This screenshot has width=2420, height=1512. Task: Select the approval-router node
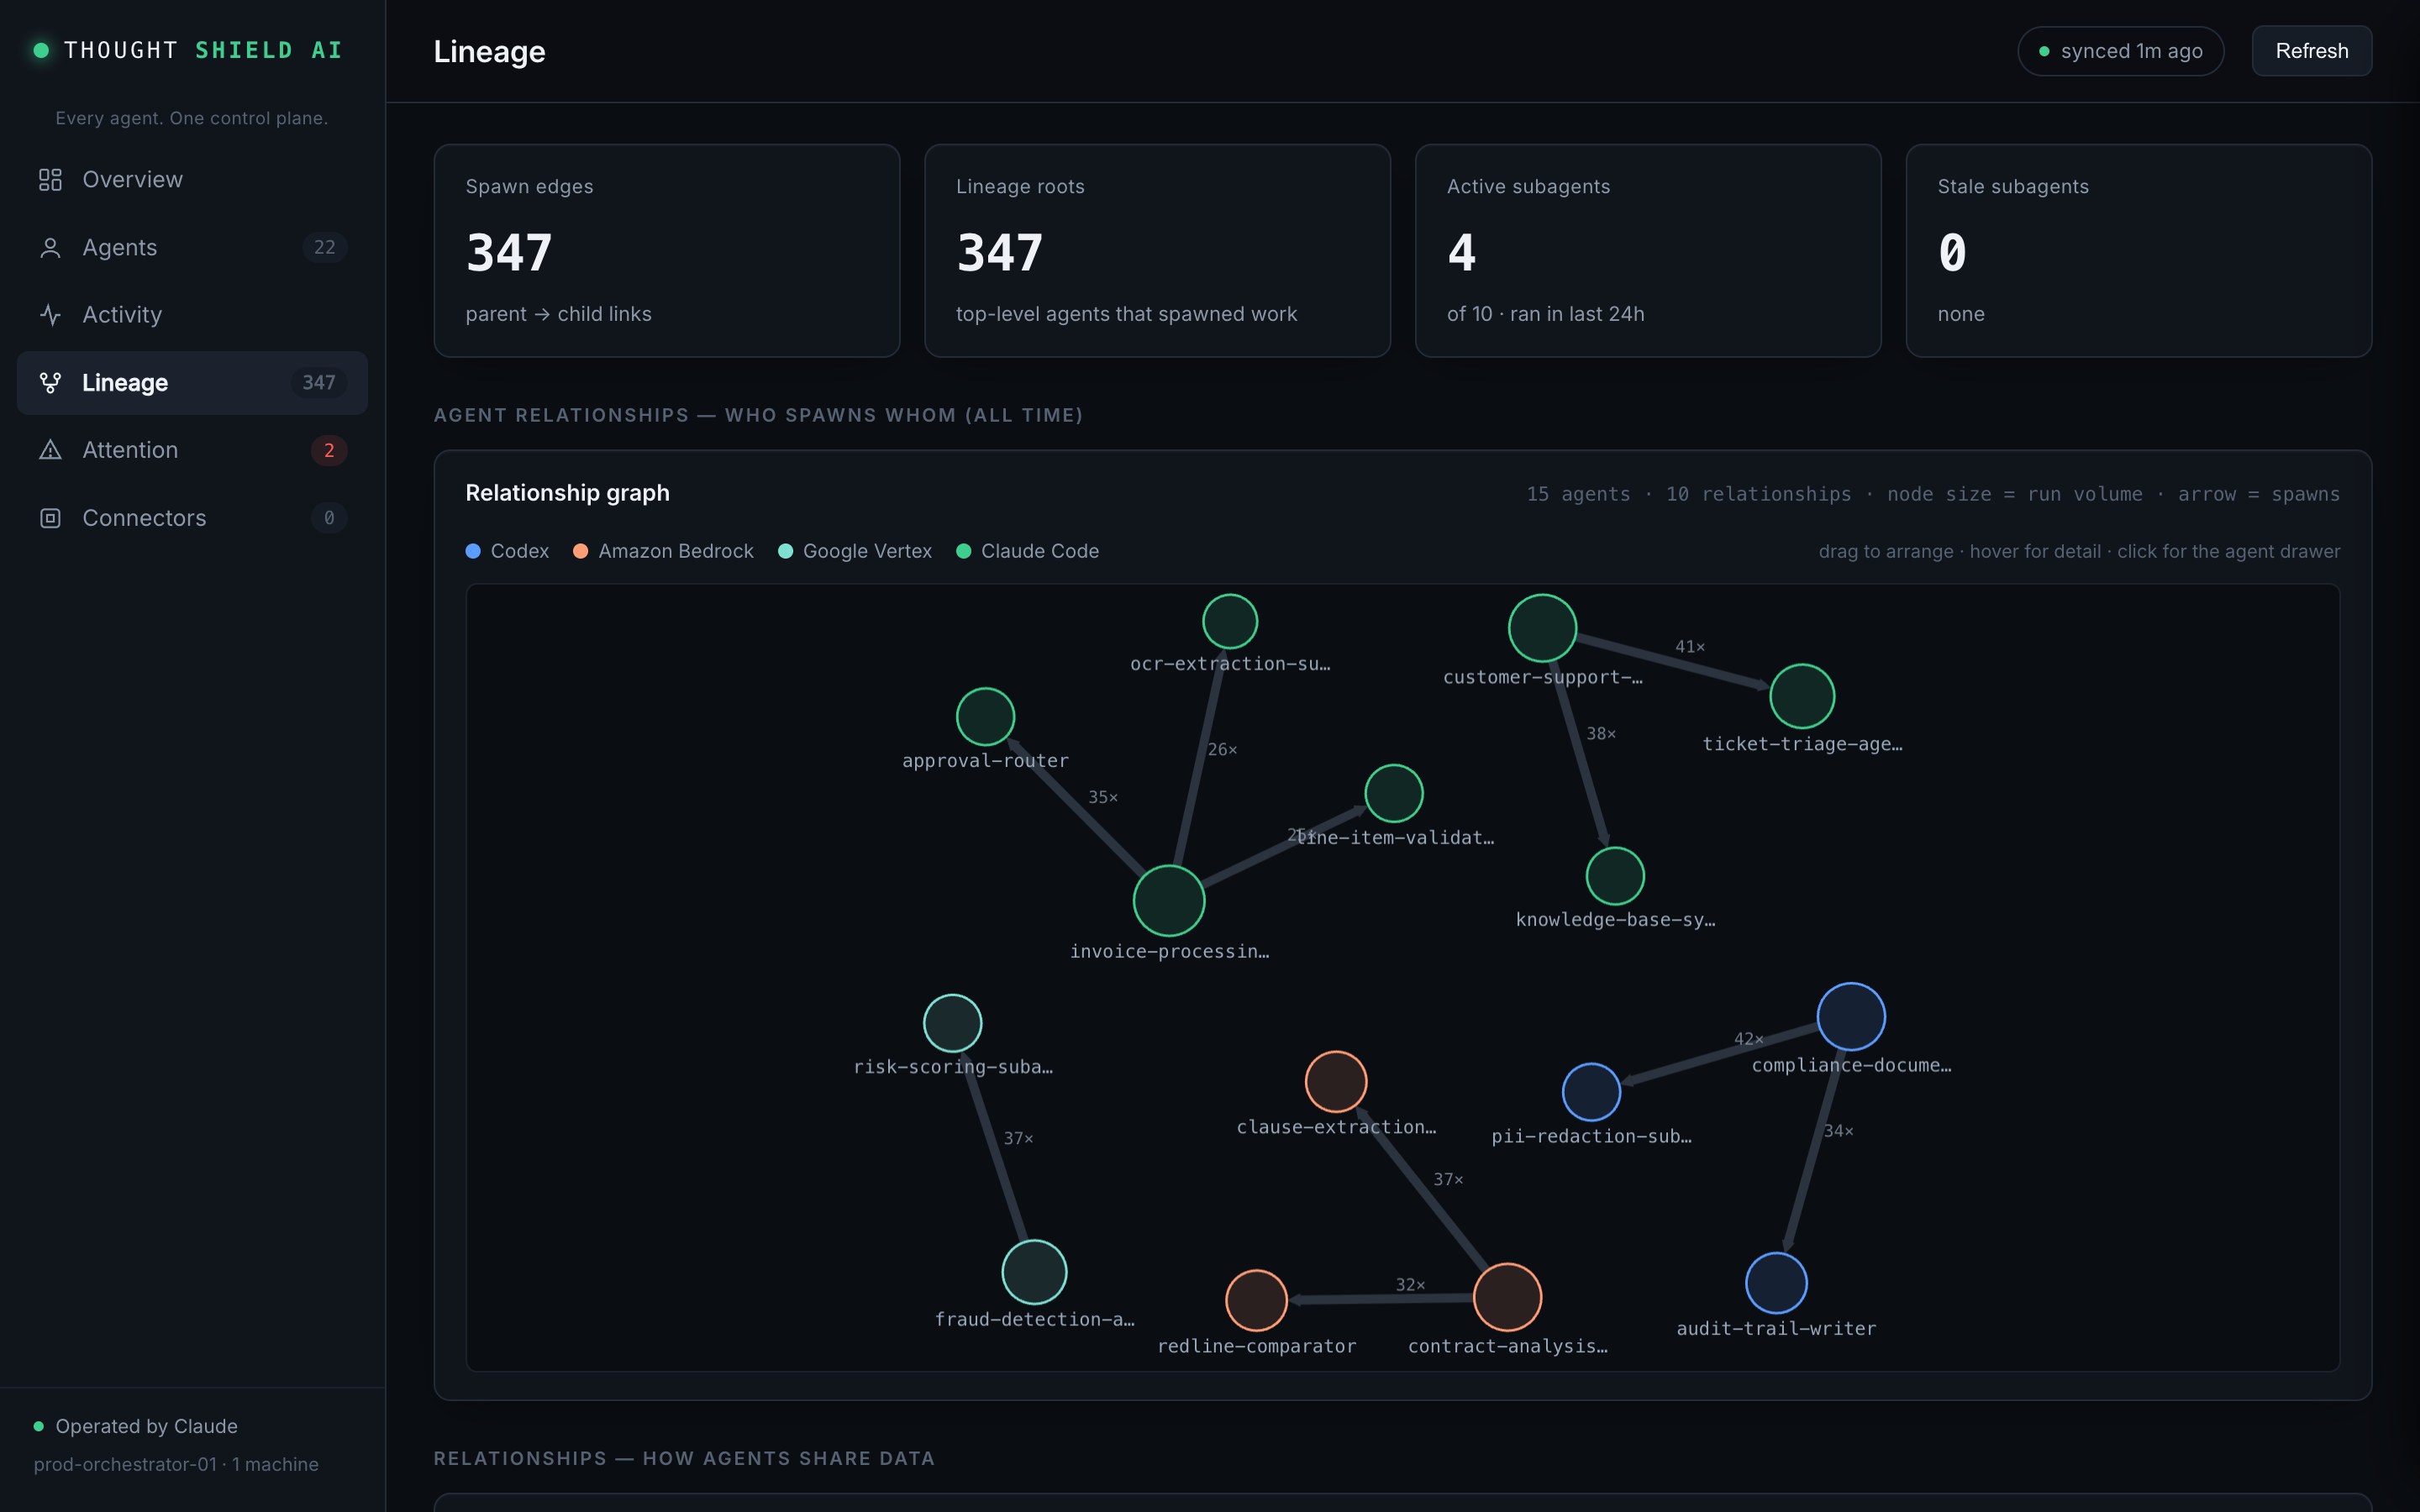(985, 717)
